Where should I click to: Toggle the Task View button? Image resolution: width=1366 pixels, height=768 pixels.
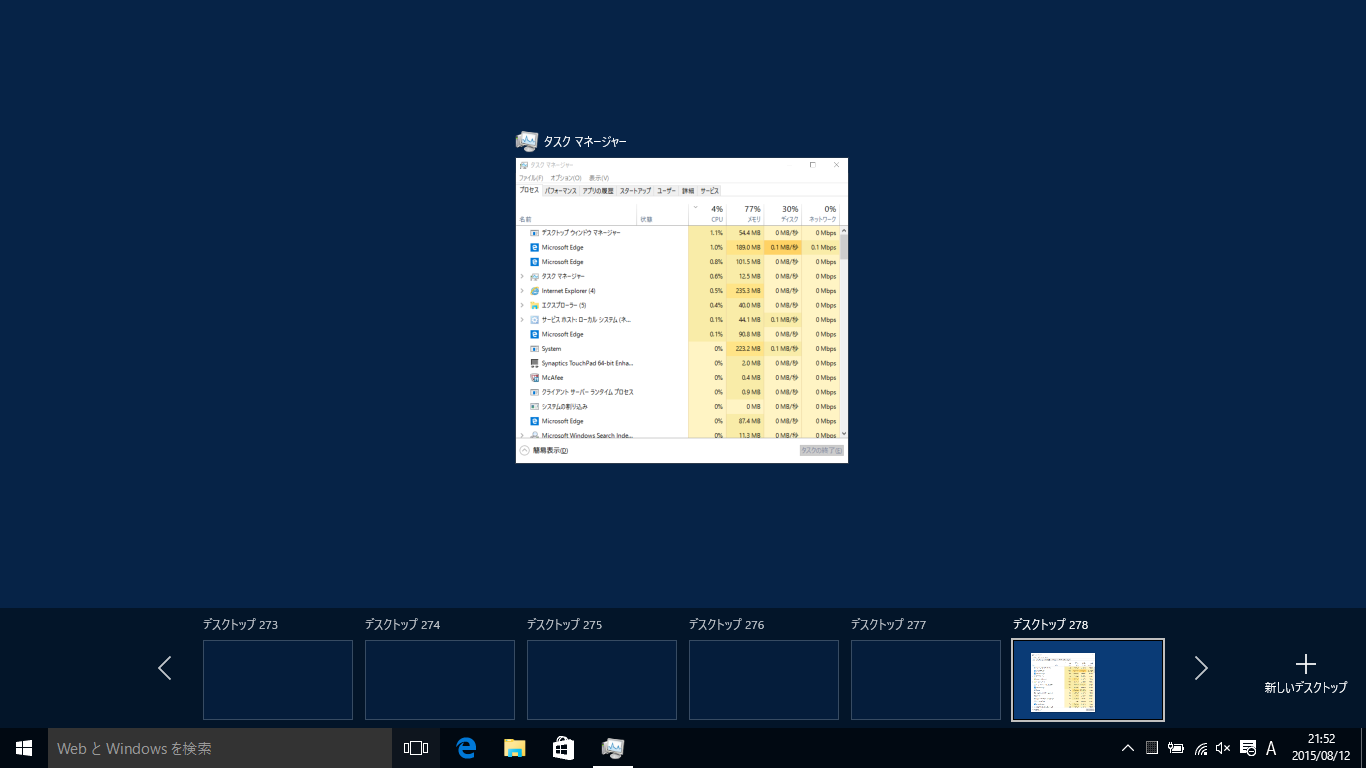(416, 748)
